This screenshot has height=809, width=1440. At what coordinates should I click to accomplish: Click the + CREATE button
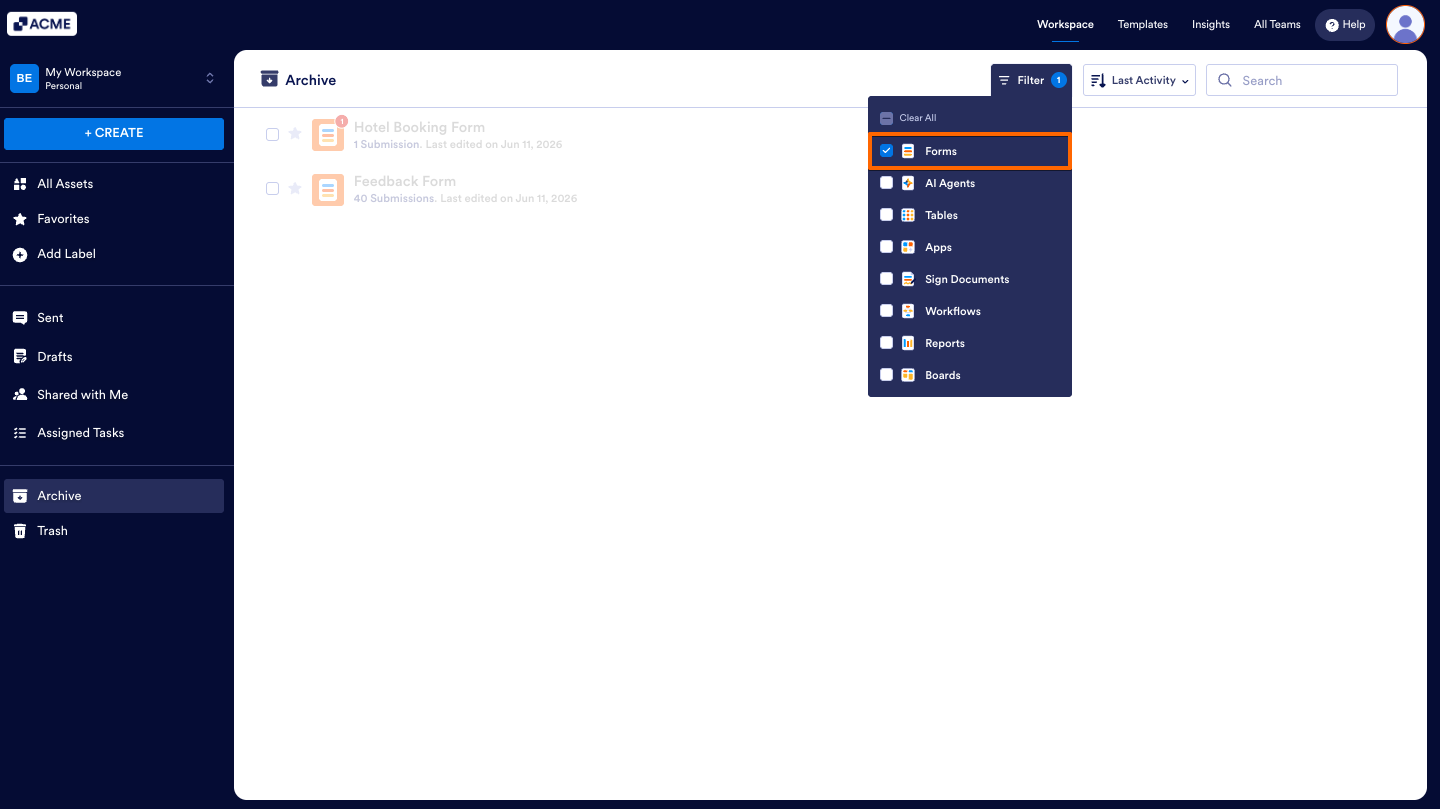(114, 133)
